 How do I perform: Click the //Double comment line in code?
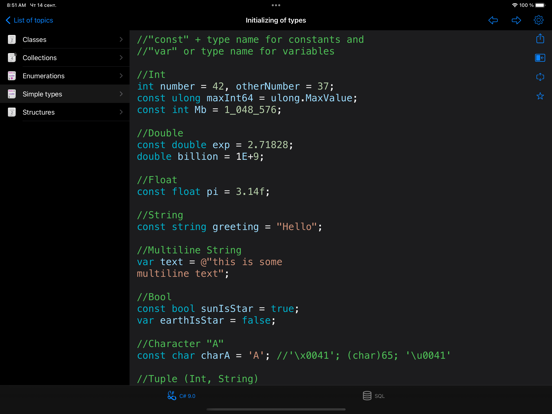[x=160, y=133]
